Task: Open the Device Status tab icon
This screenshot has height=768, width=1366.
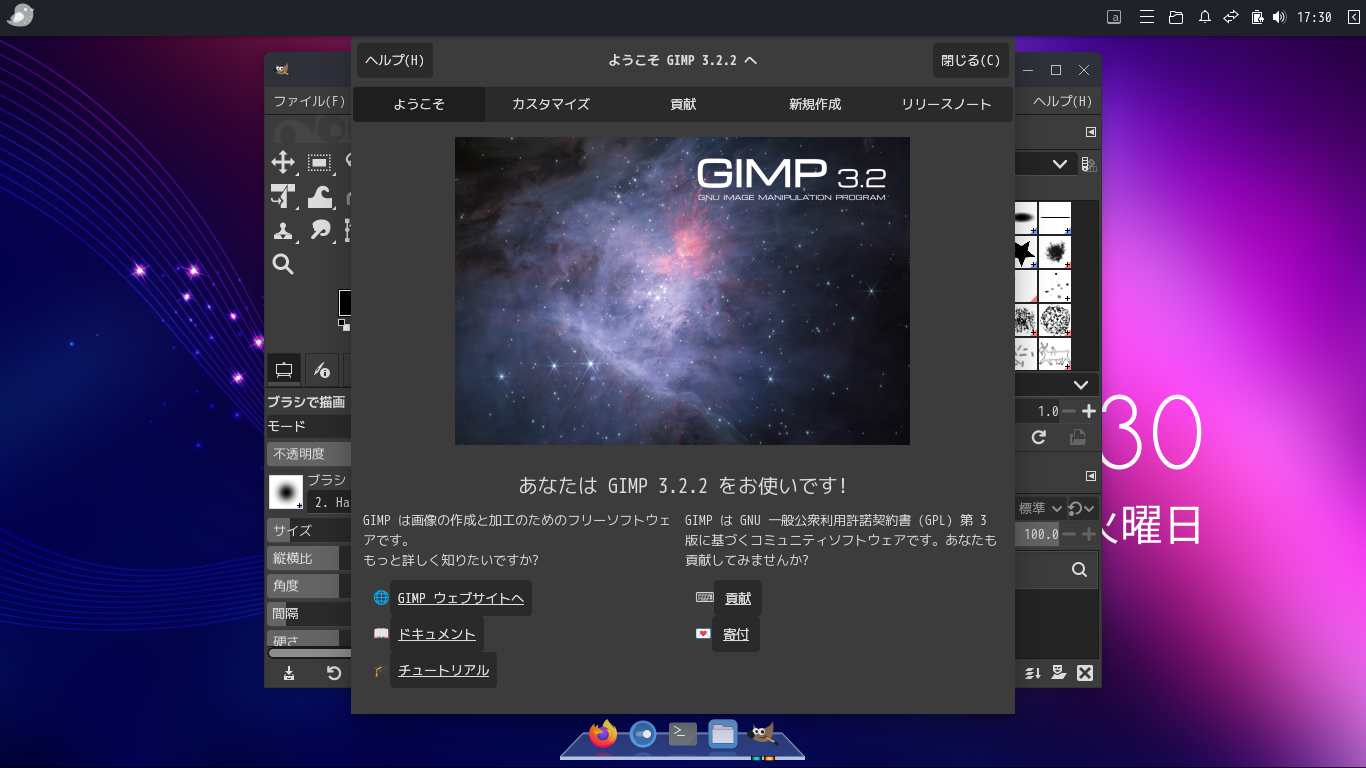Action: (x=322, y=370)
